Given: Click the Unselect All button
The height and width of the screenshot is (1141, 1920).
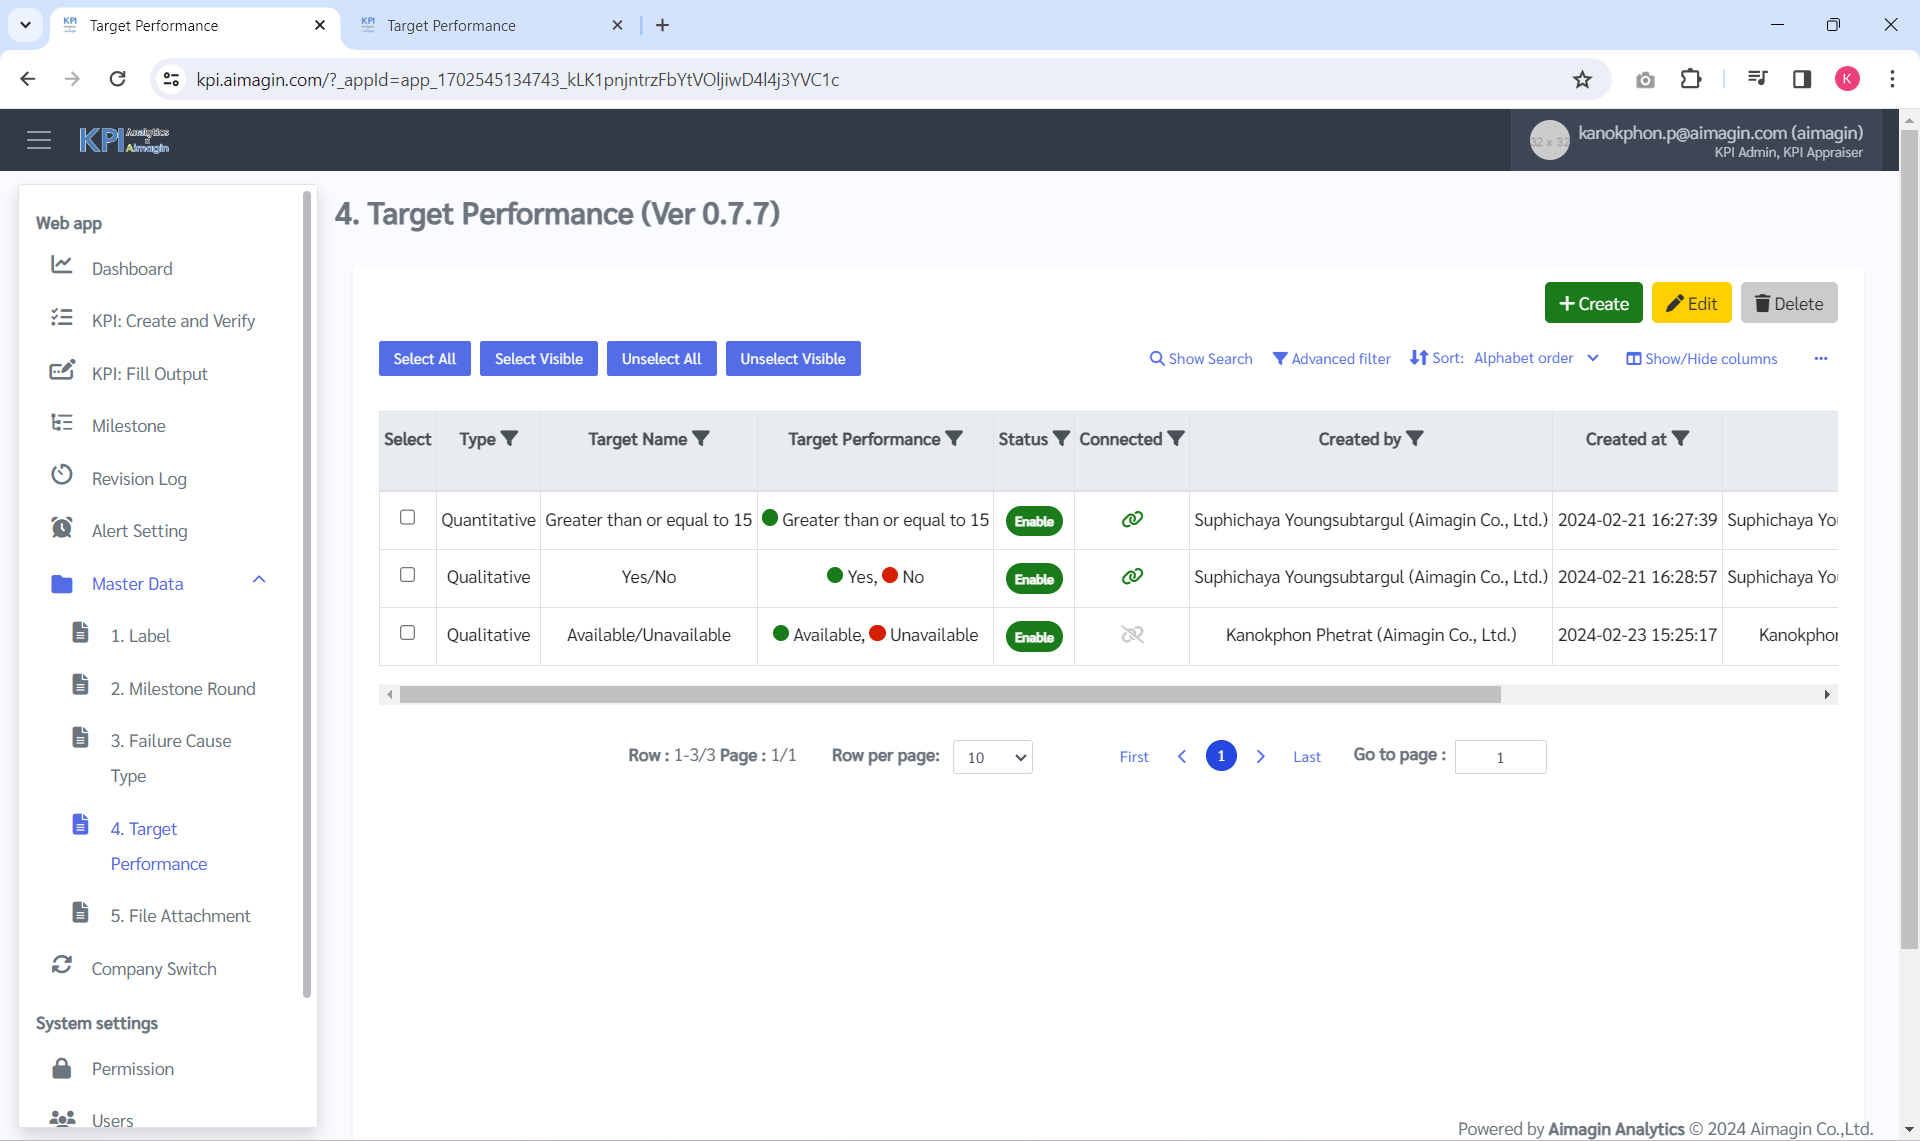Looking at the screenshot, I should (661, 358).
